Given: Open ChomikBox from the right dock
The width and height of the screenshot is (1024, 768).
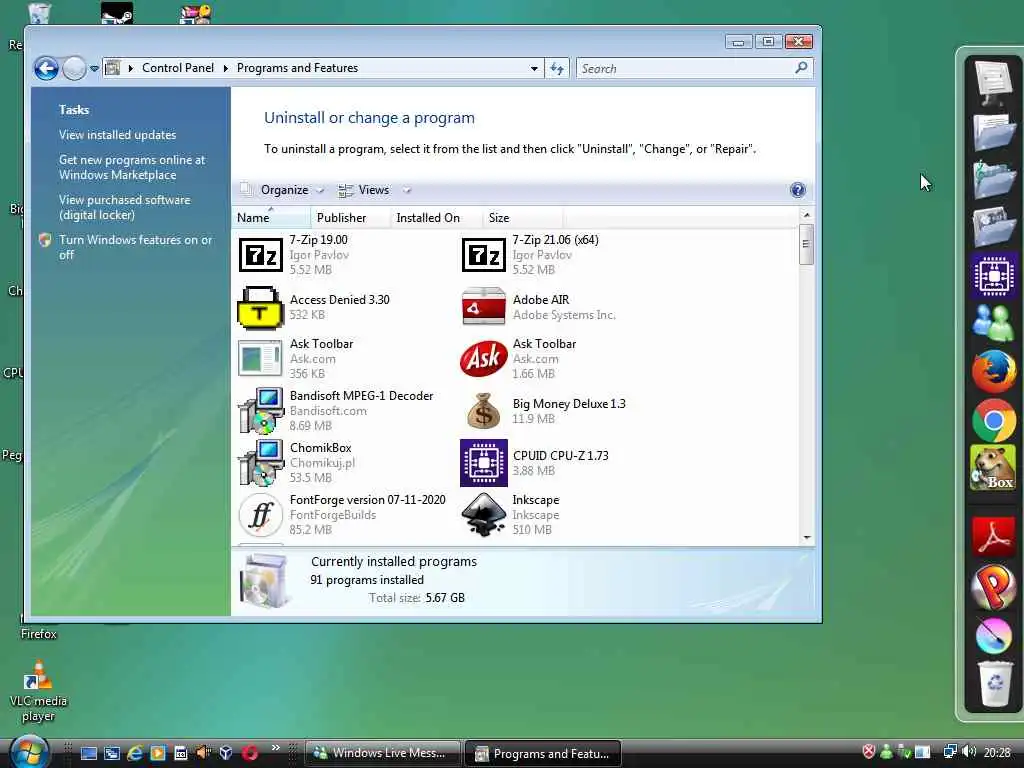Looking at the screenshot, I should point(993,468).
